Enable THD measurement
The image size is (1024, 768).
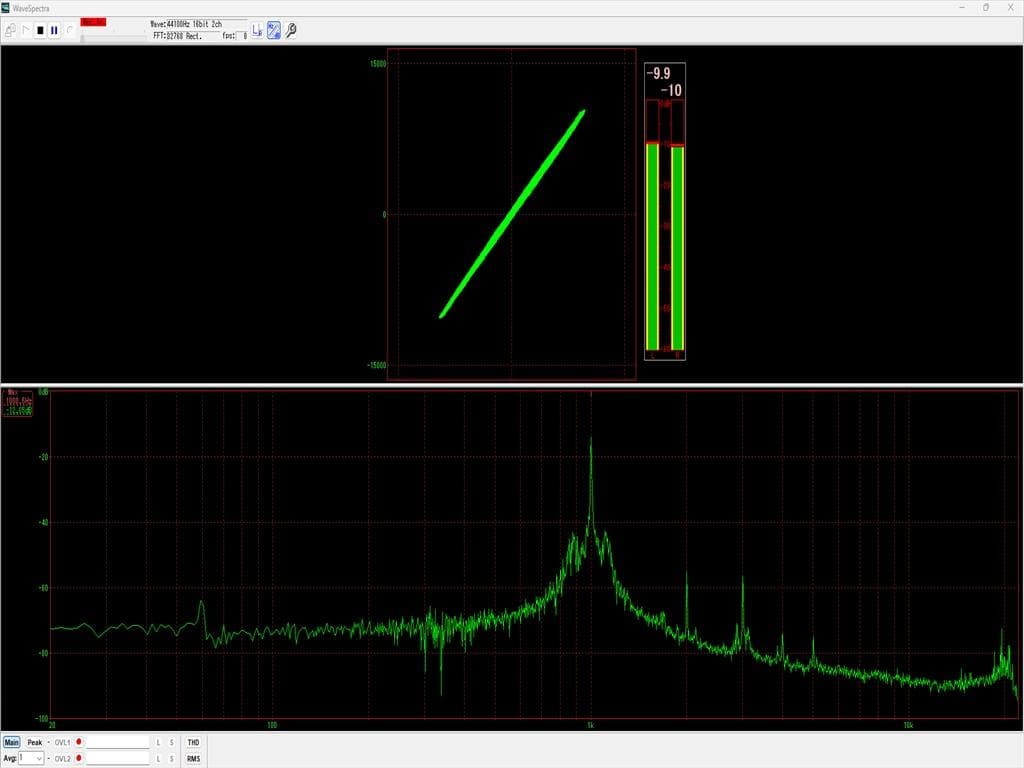coord(193,743)
